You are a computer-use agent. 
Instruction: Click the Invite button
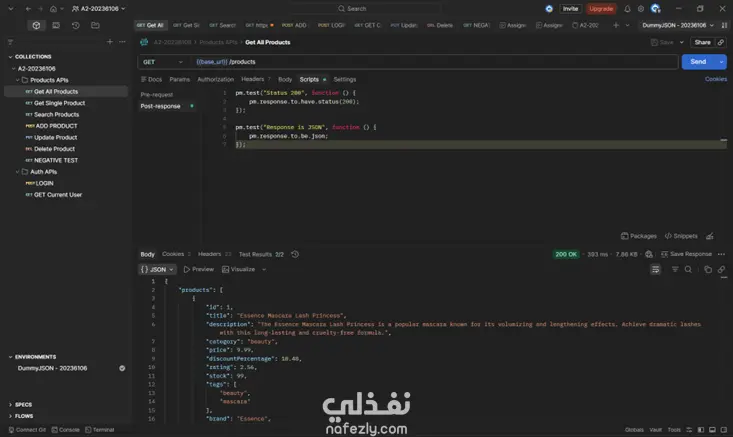pyautogui.click(x=570, y=8)
